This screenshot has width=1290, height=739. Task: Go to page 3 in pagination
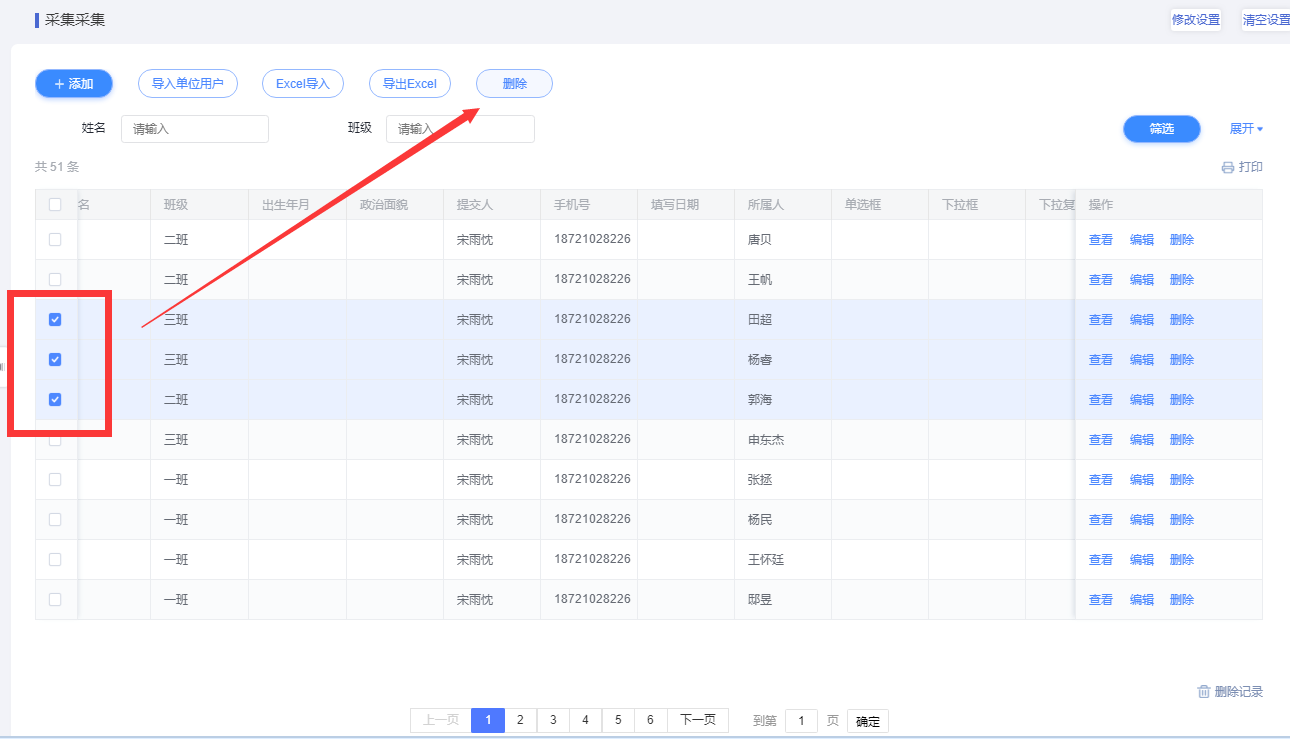(x=553, y=720)
